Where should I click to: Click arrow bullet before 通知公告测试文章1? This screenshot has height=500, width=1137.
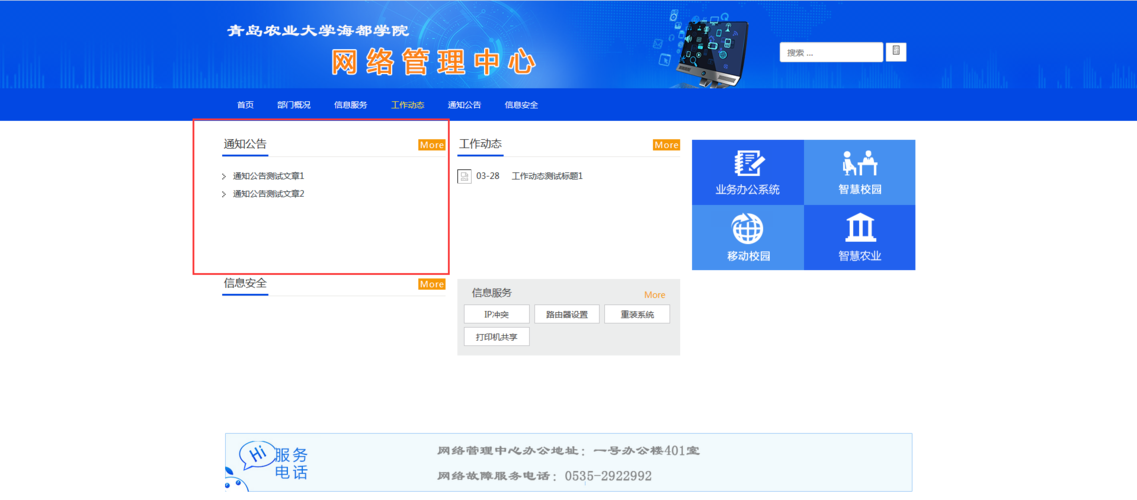tap(224, 176)
